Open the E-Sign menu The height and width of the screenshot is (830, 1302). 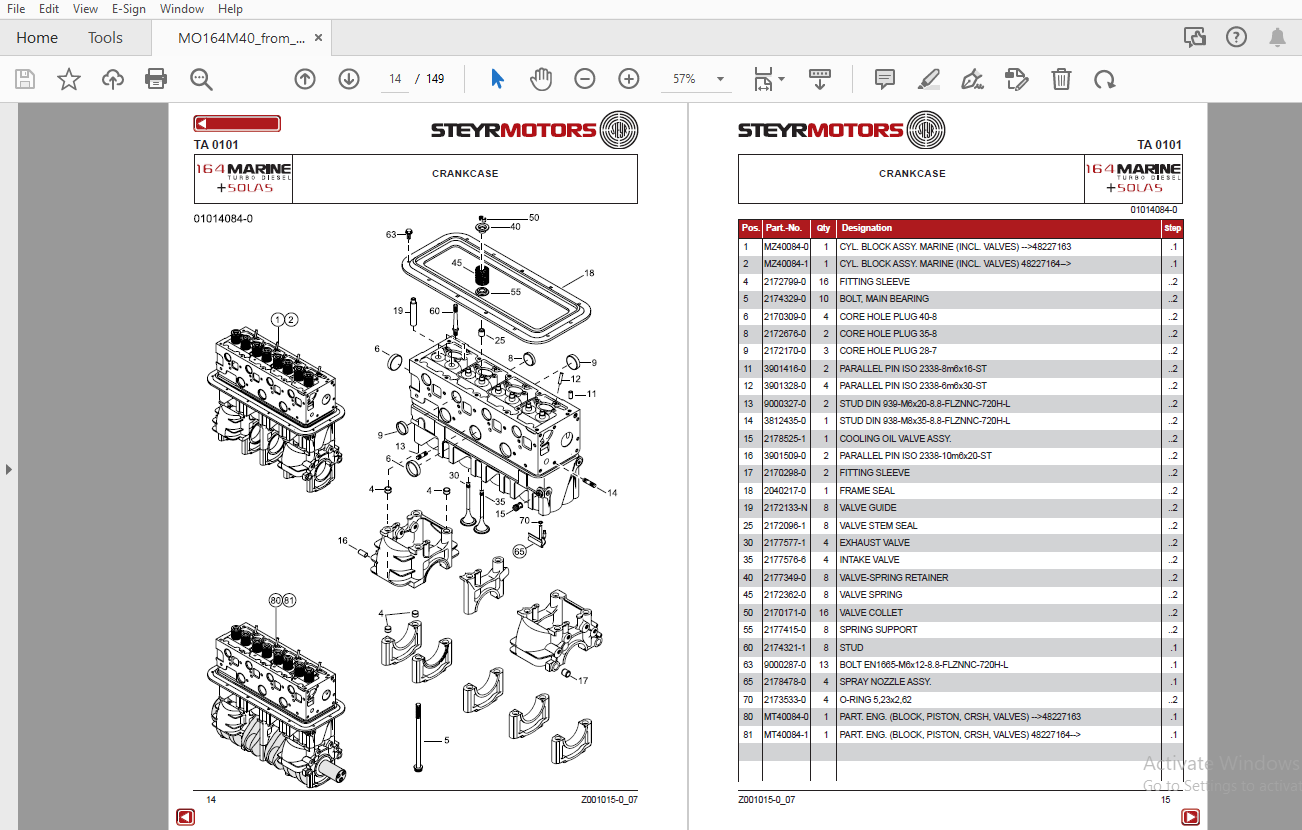pos(129,9)
